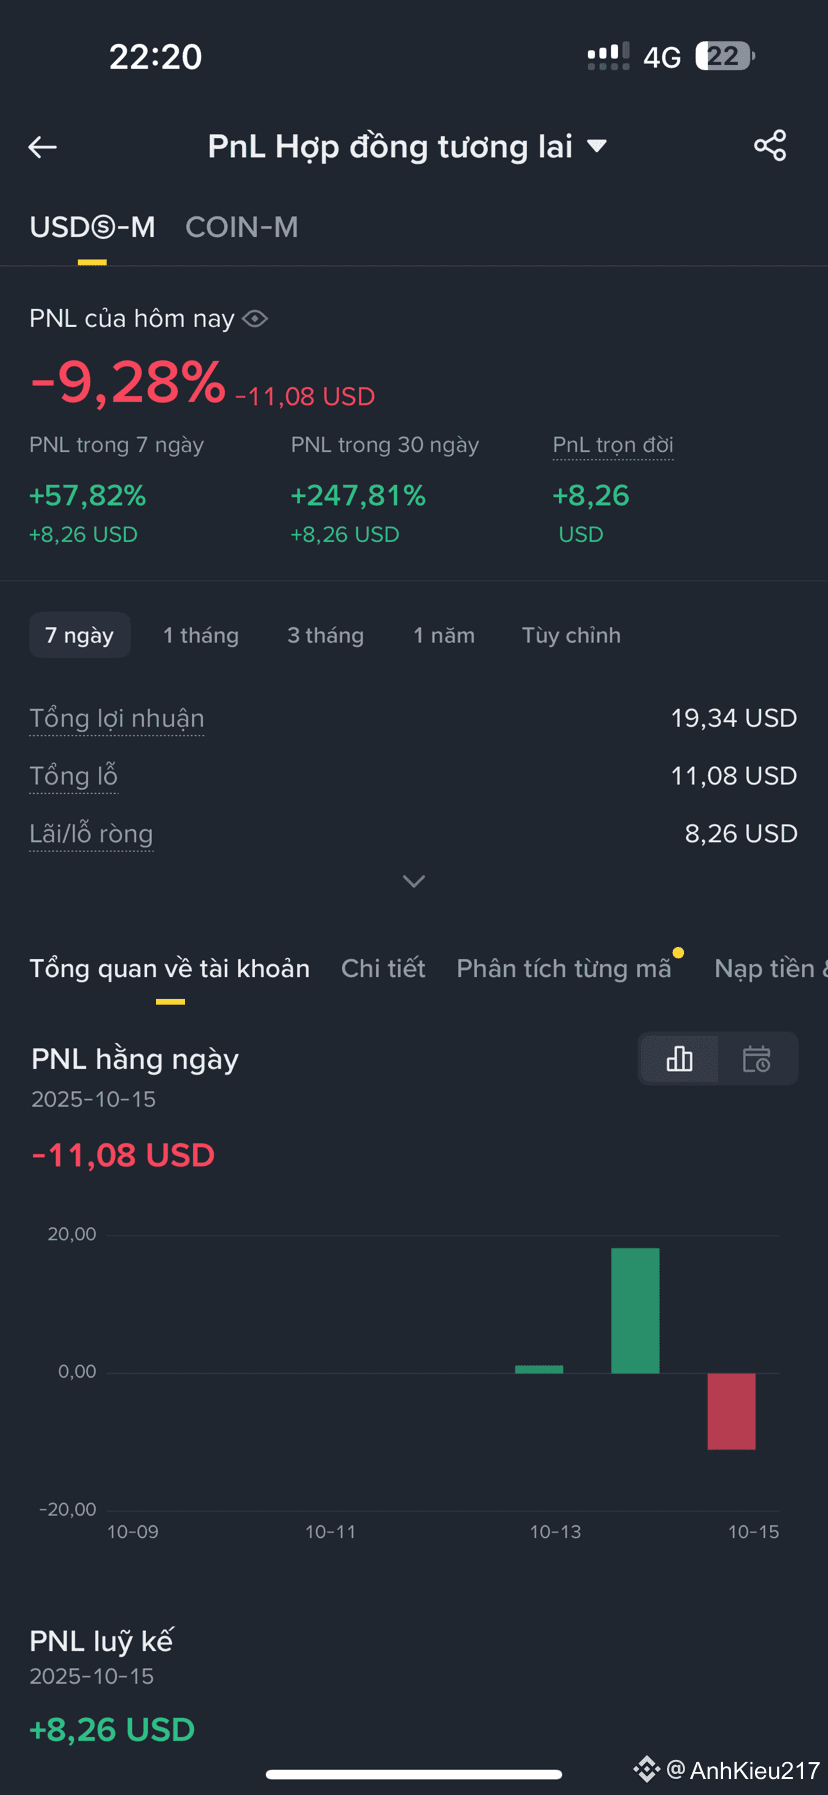Tap the red 10-15 loss bar
The height and width of the screenshot is (1795, 828).
pos(731,1411)
